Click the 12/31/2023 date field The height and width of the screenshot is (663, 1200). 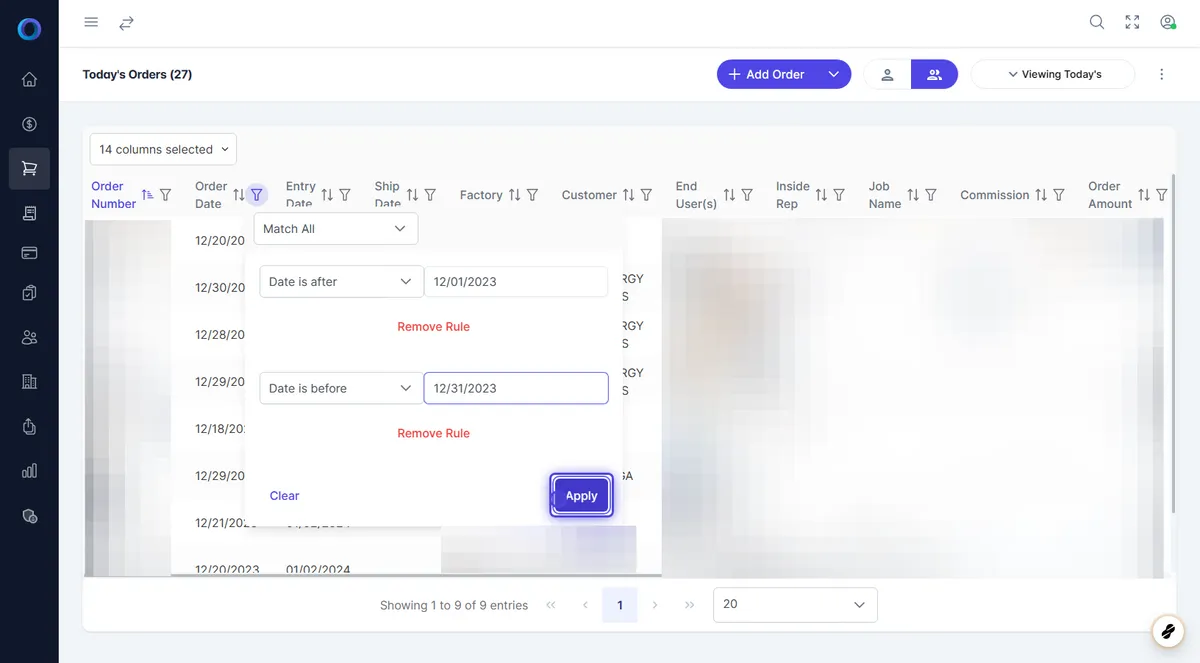tap(516, 388)
